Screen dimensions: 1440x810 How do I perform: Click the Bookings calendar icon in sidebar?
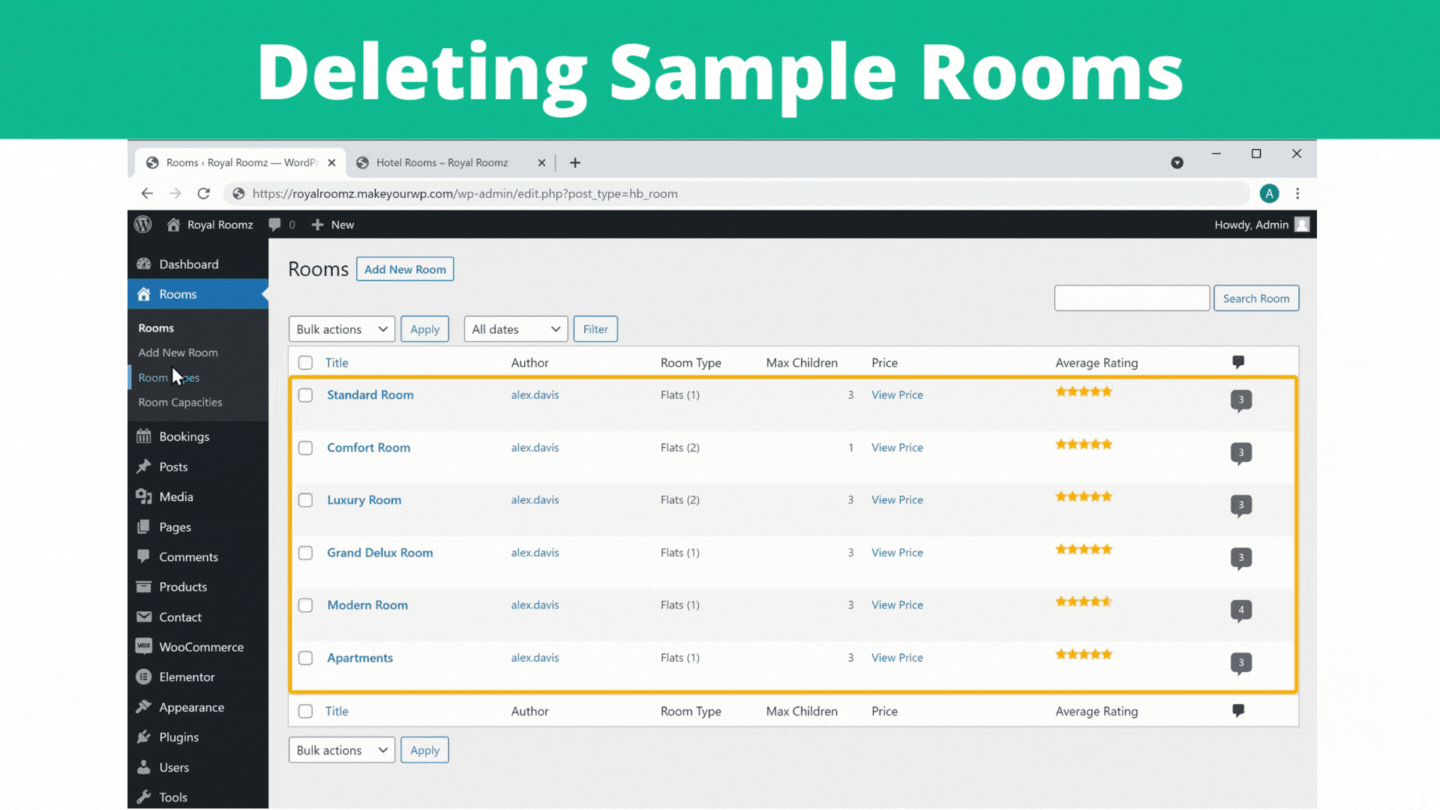[144, 437]
